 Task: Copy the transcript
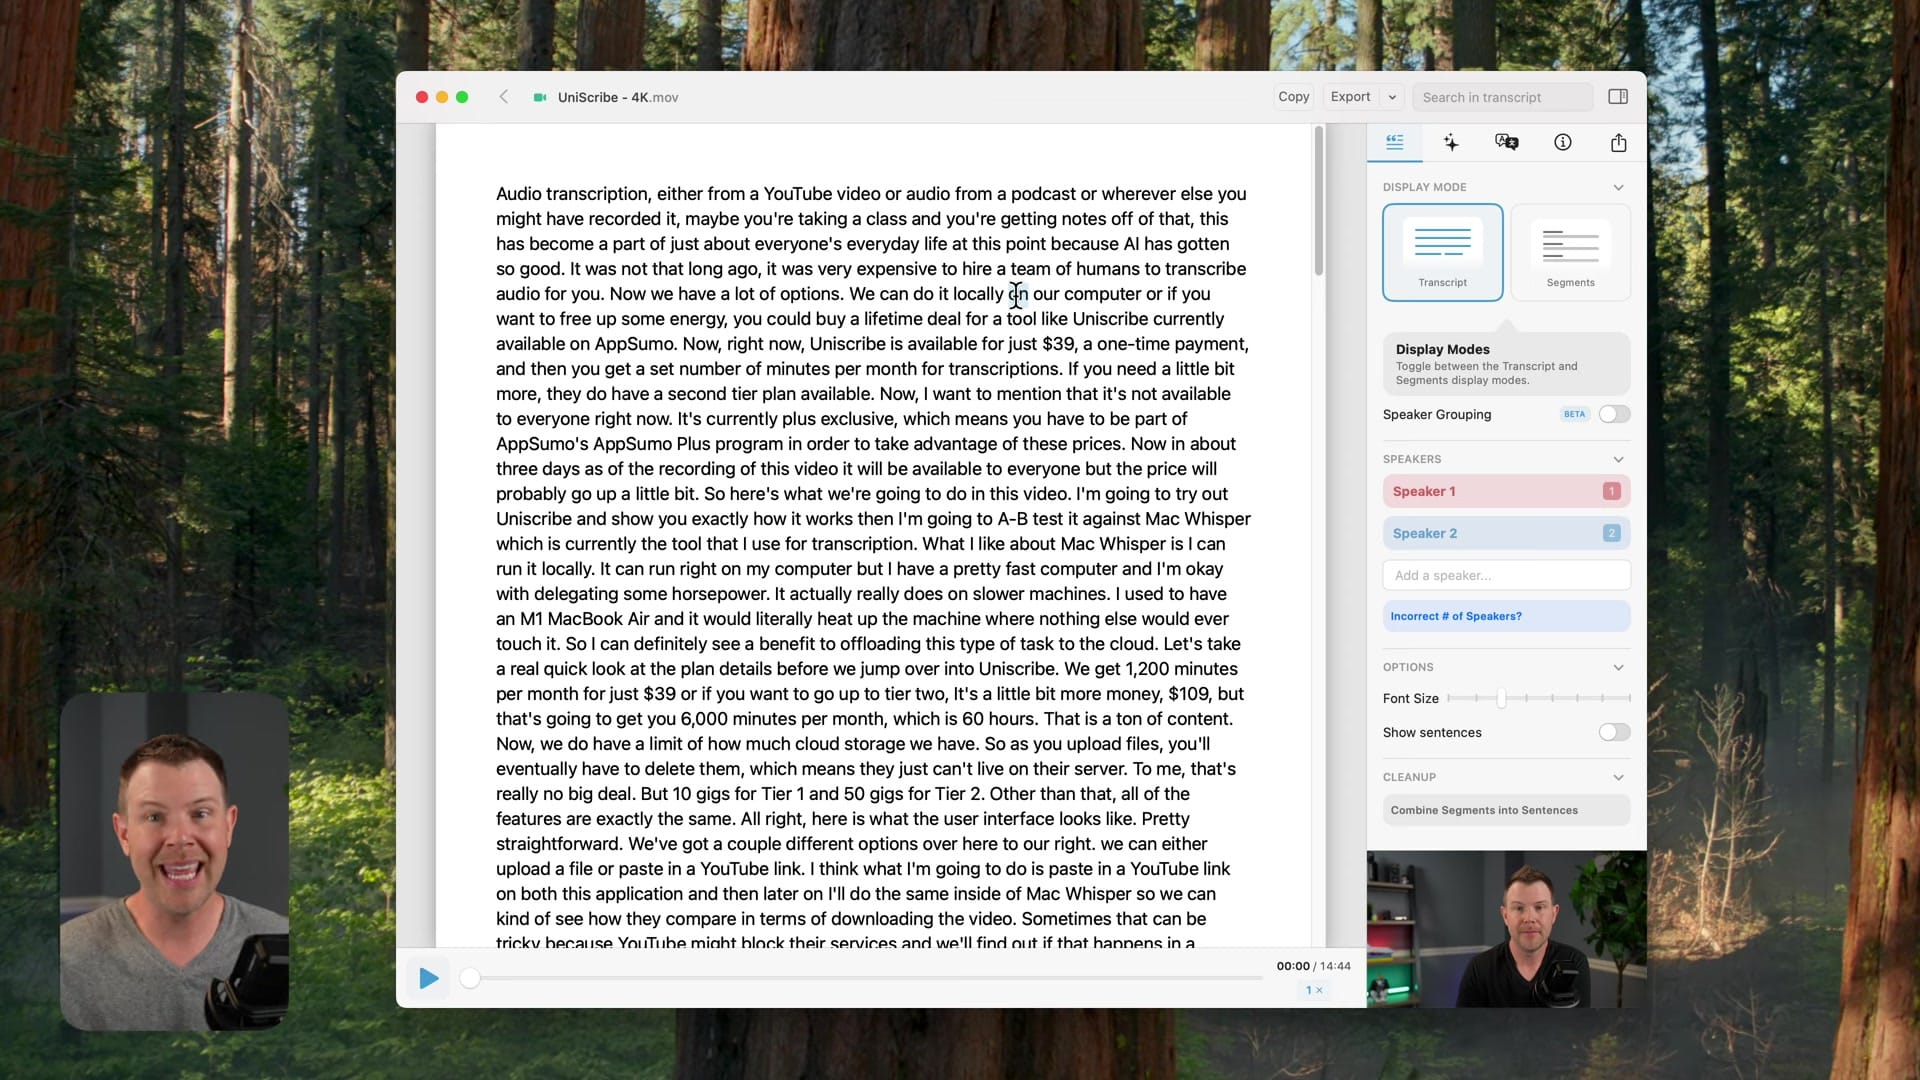[1293, 97]
